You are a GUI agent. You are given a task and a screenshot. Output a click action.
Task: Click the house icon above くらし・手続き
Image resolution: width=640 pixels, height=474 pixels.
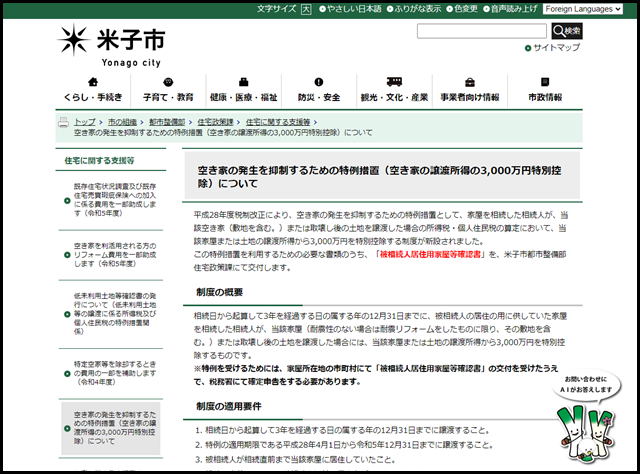click(x=93, y=82)
